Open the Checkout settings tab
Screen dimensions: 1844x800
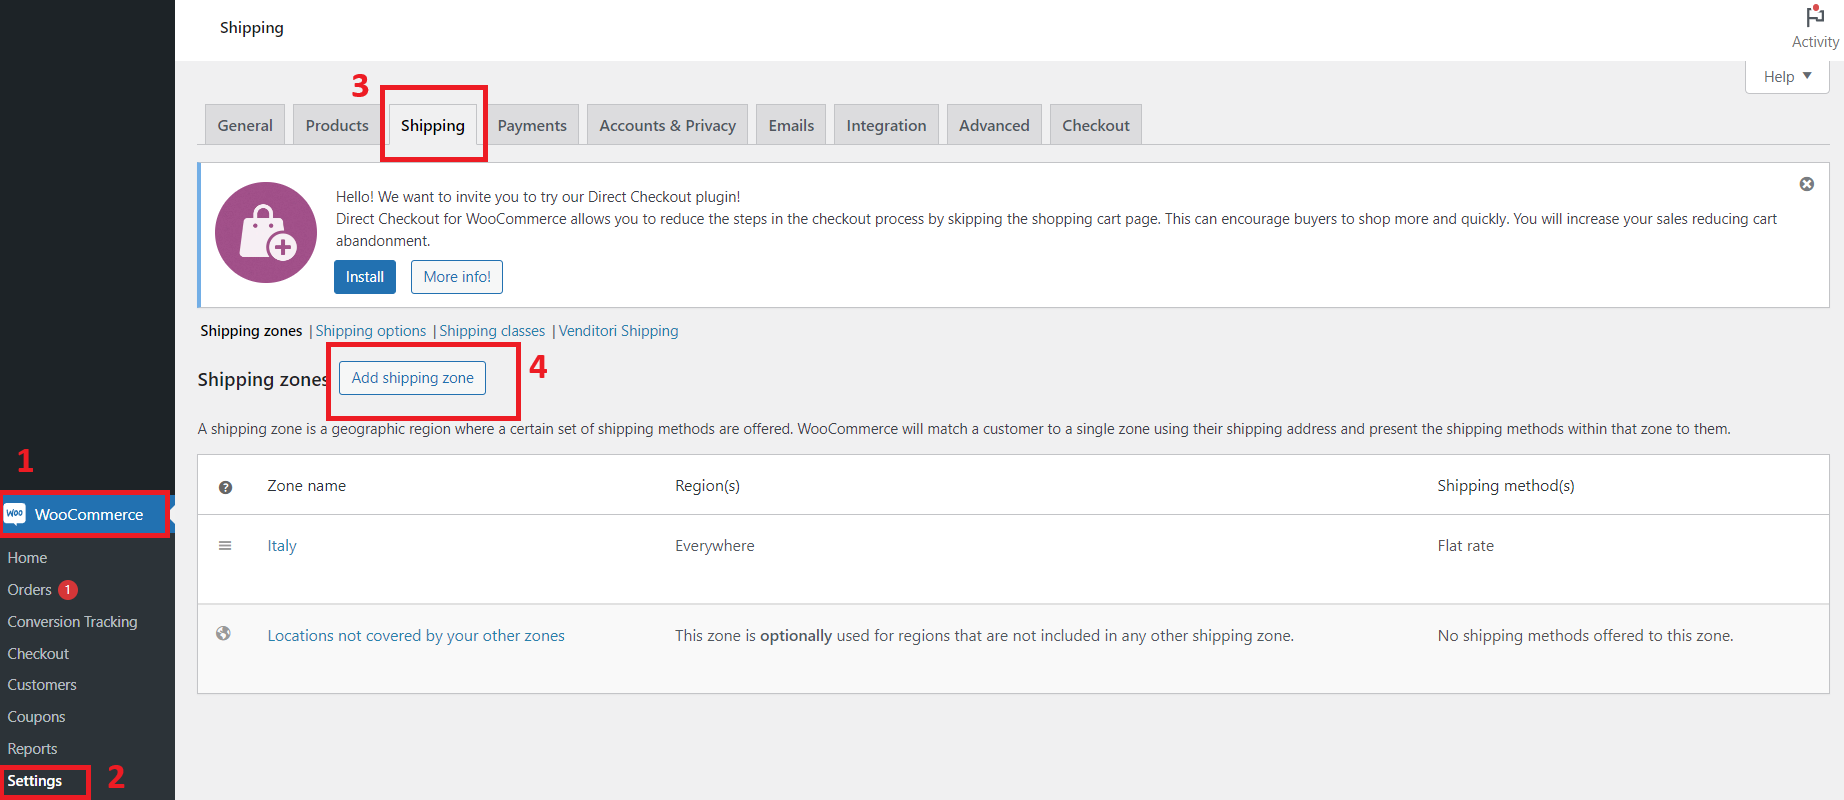coord(1096,125)
